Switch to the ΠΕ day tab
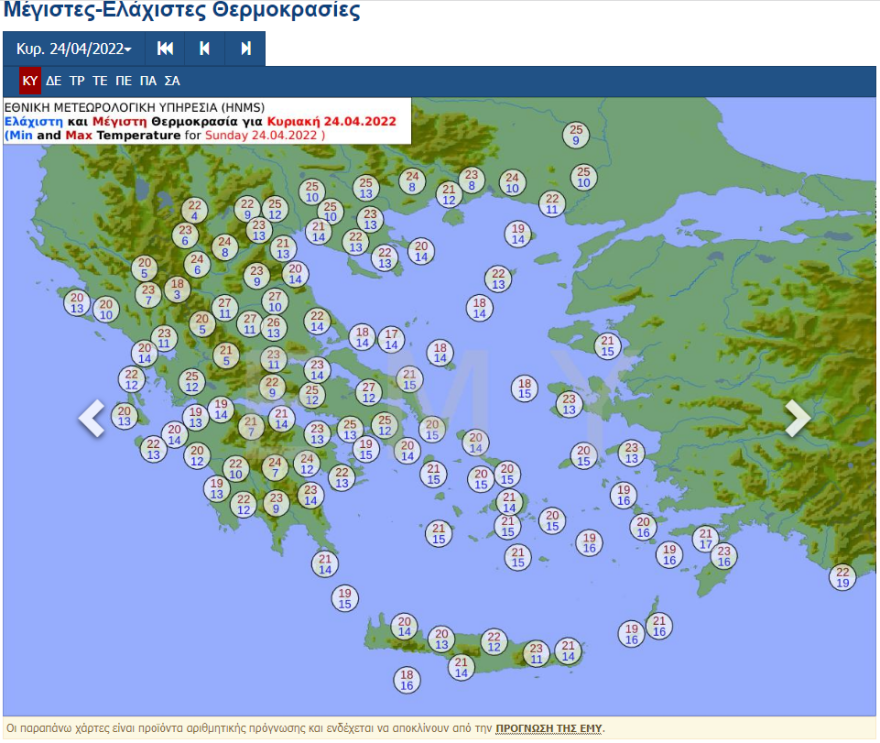This screenshot has height=743, width=880. 124,81
